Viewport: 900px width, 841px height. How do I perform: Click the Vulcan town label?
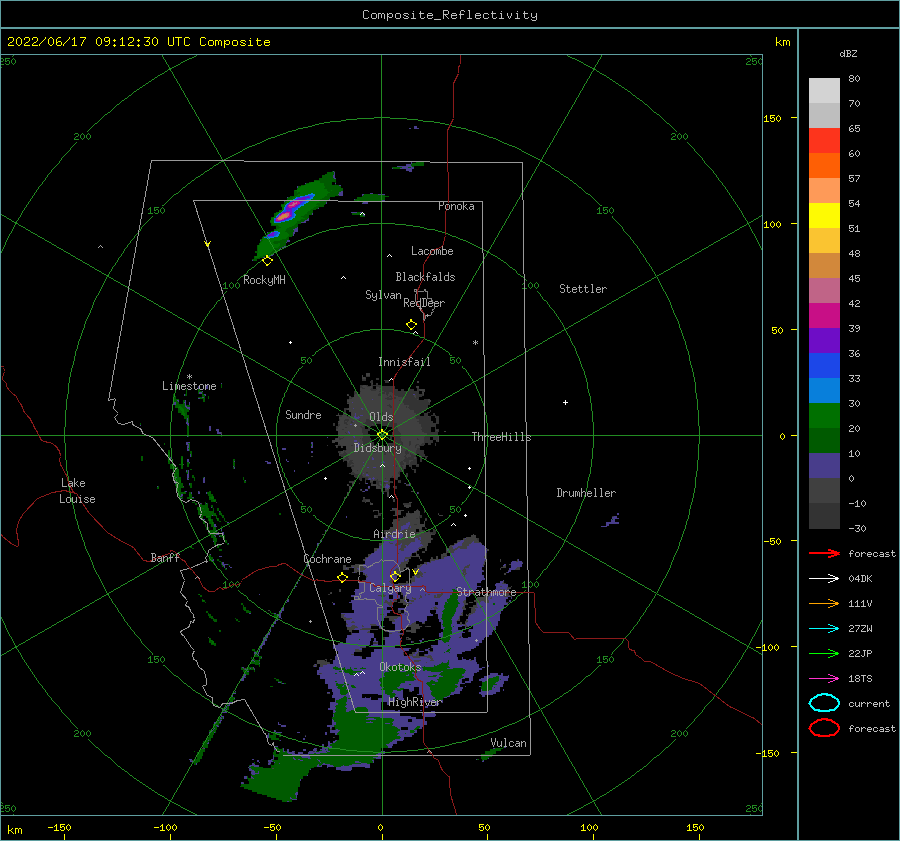pos(508,743)
